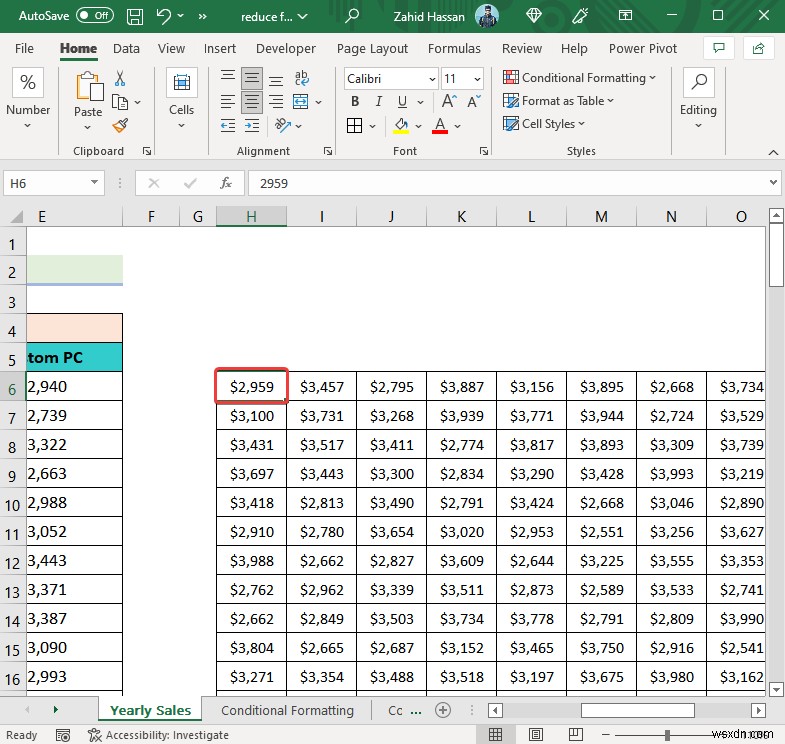Select the Format Painter brush
Screen dimensions: 785x744
120,125
